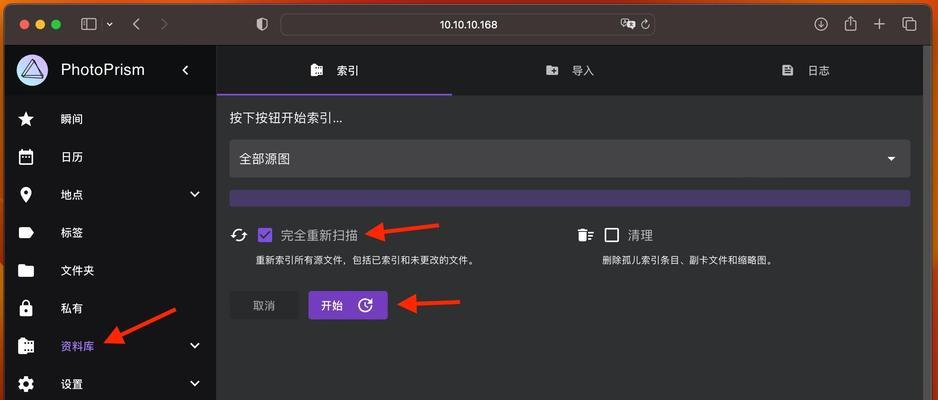Click the translate icon in address bar

(x=628, y=25)
